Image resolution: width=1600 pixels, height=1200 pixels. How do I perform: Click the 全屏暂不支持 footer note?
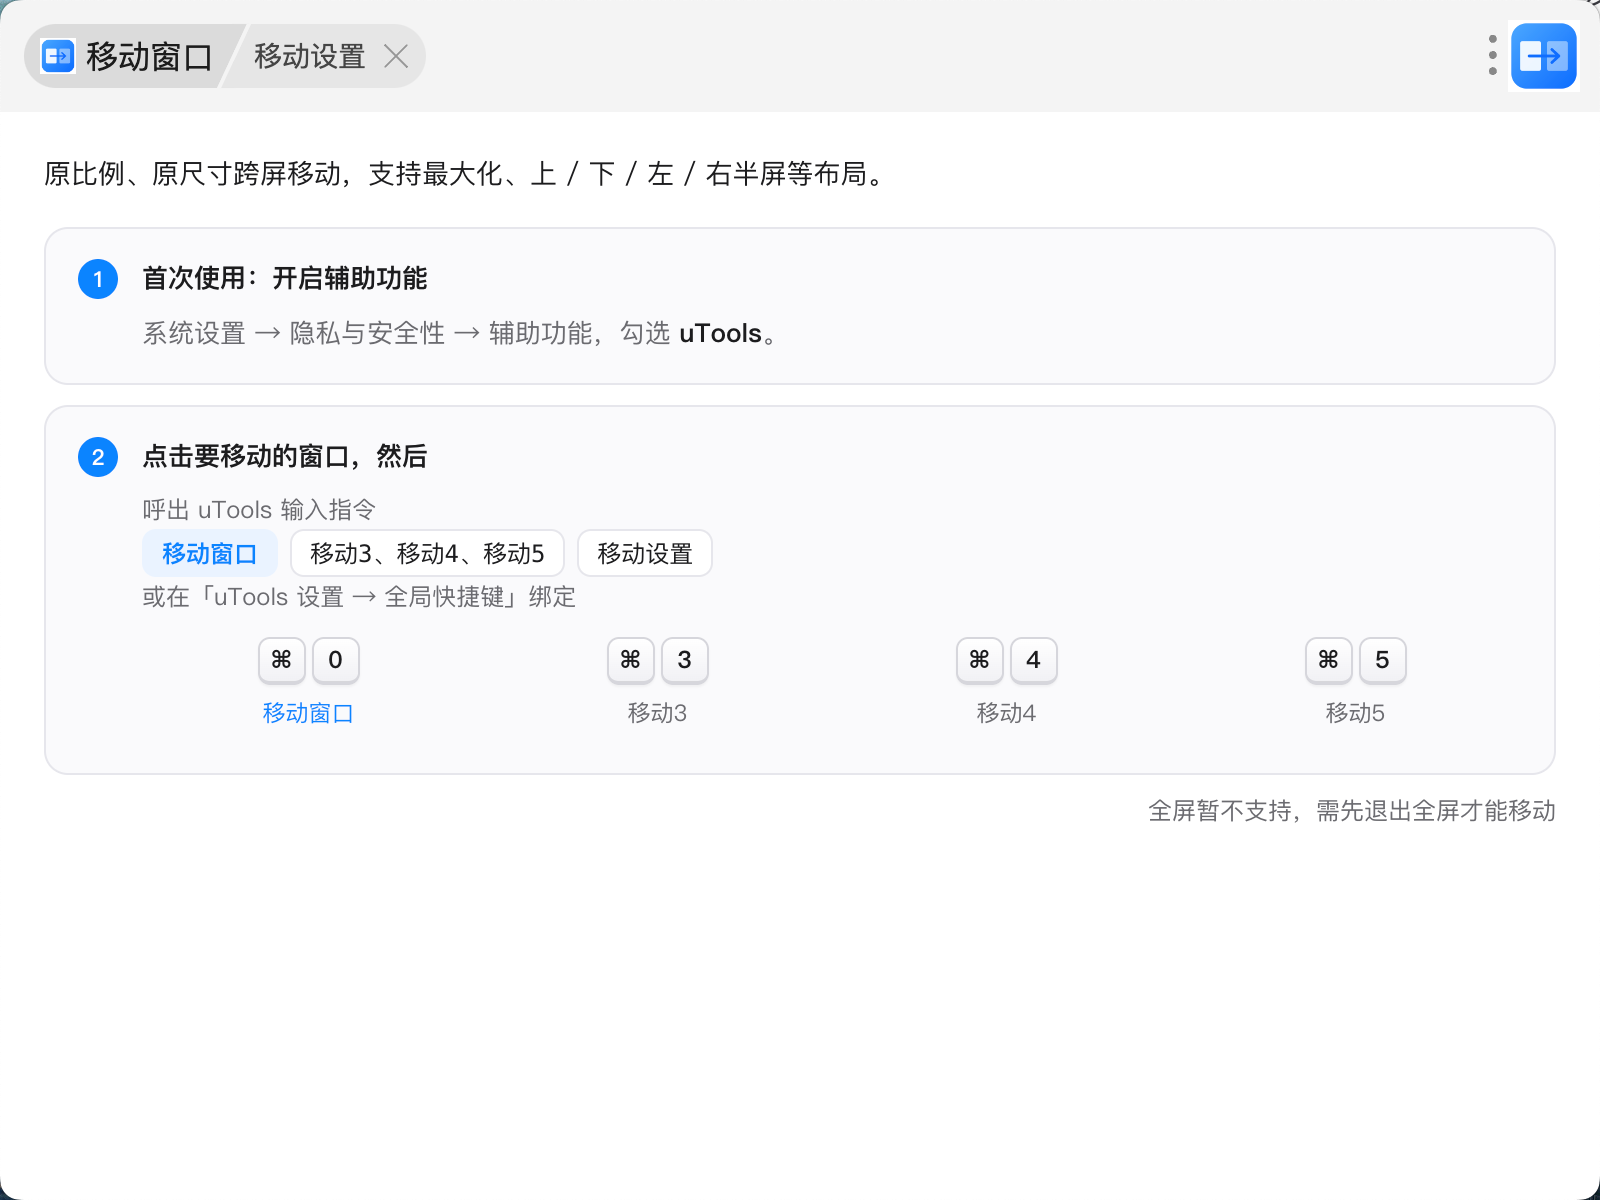(x=1352, y=811)
